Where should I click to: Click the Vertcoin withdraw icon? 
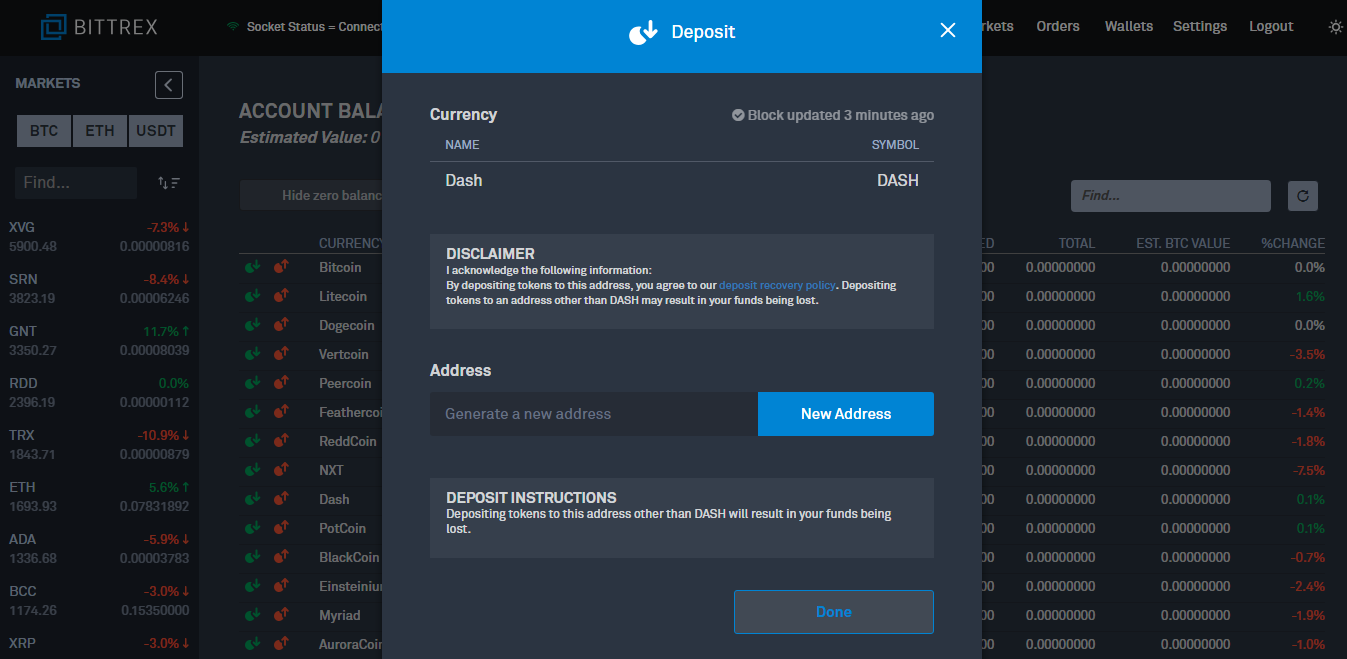click(x=281, y=354)
